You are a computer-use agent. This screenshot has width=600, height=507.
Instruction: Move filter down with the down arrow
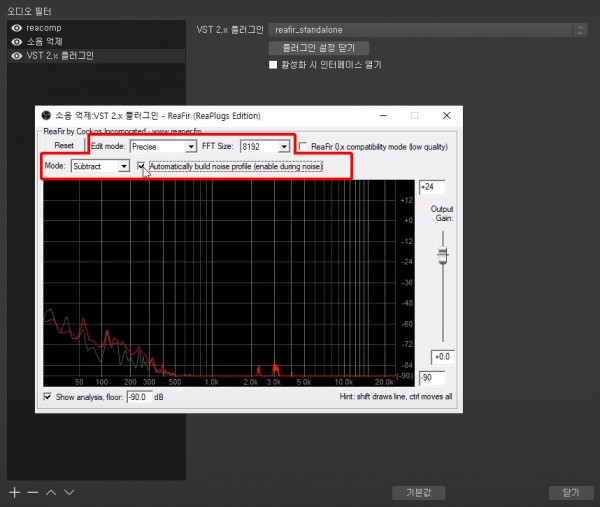(68, 493)
